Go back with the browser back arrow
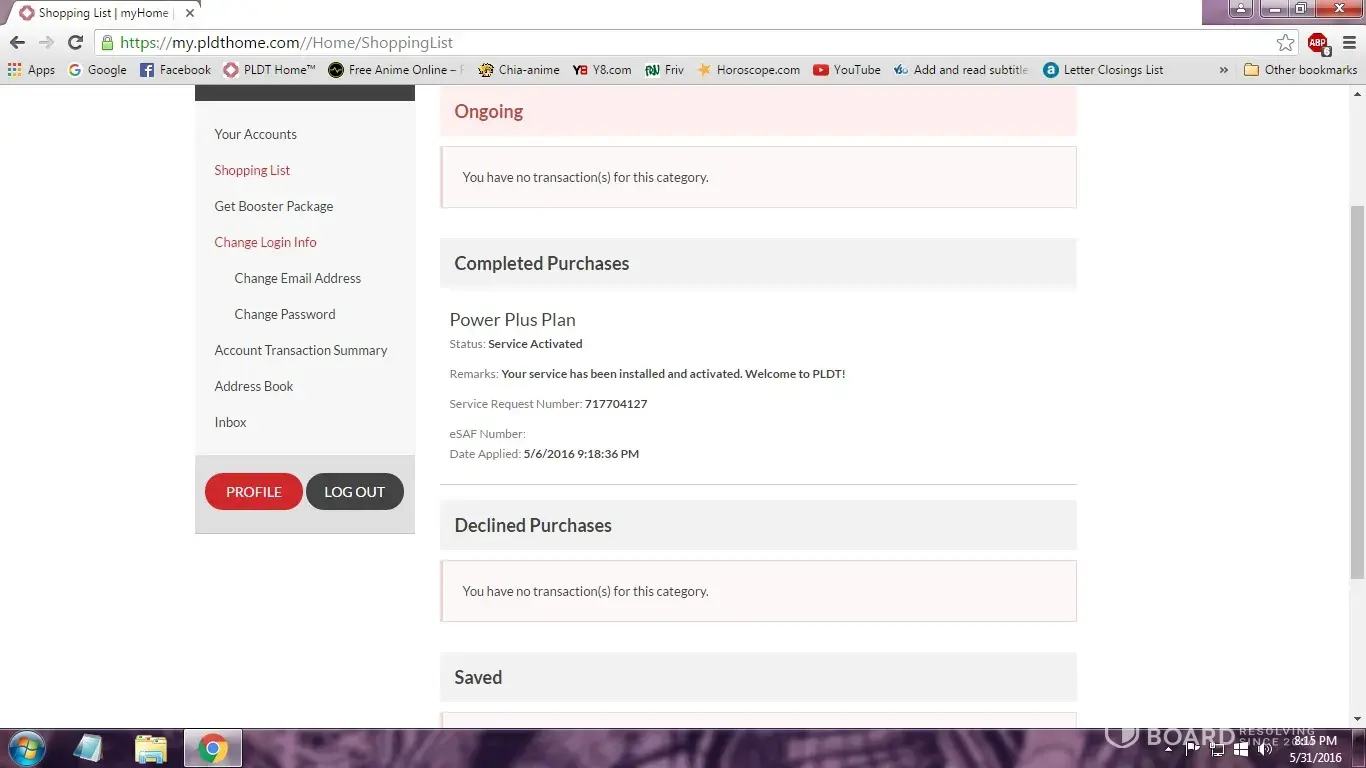The image size is (1366, 768). pos(17,42)
